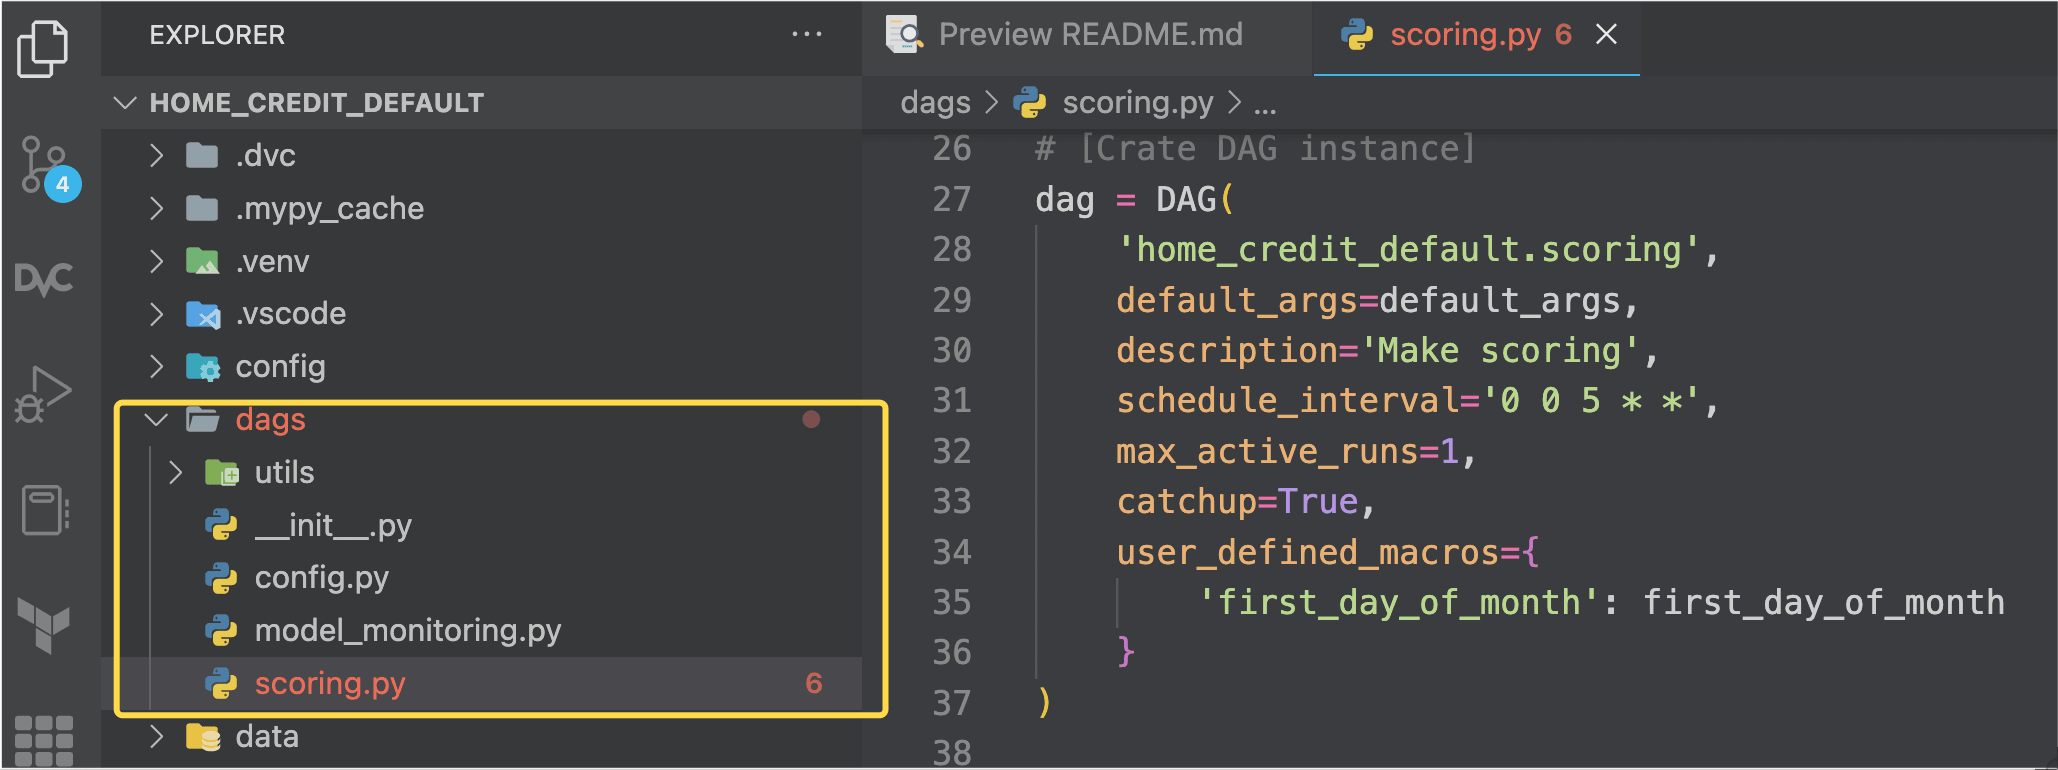
Task: Open model_monitoring.py file
Action: tap(407, 631)
